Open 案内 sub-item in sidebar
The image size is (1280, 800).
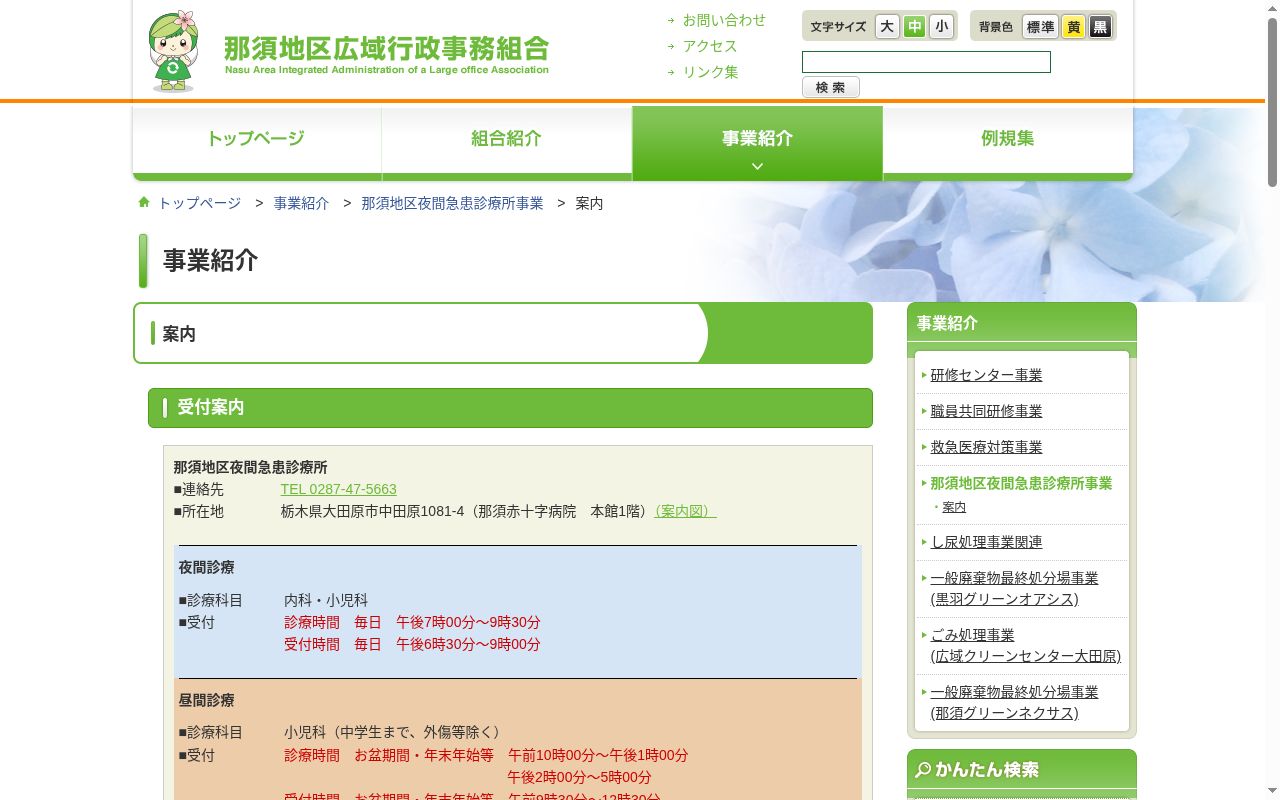click(954, 507)
